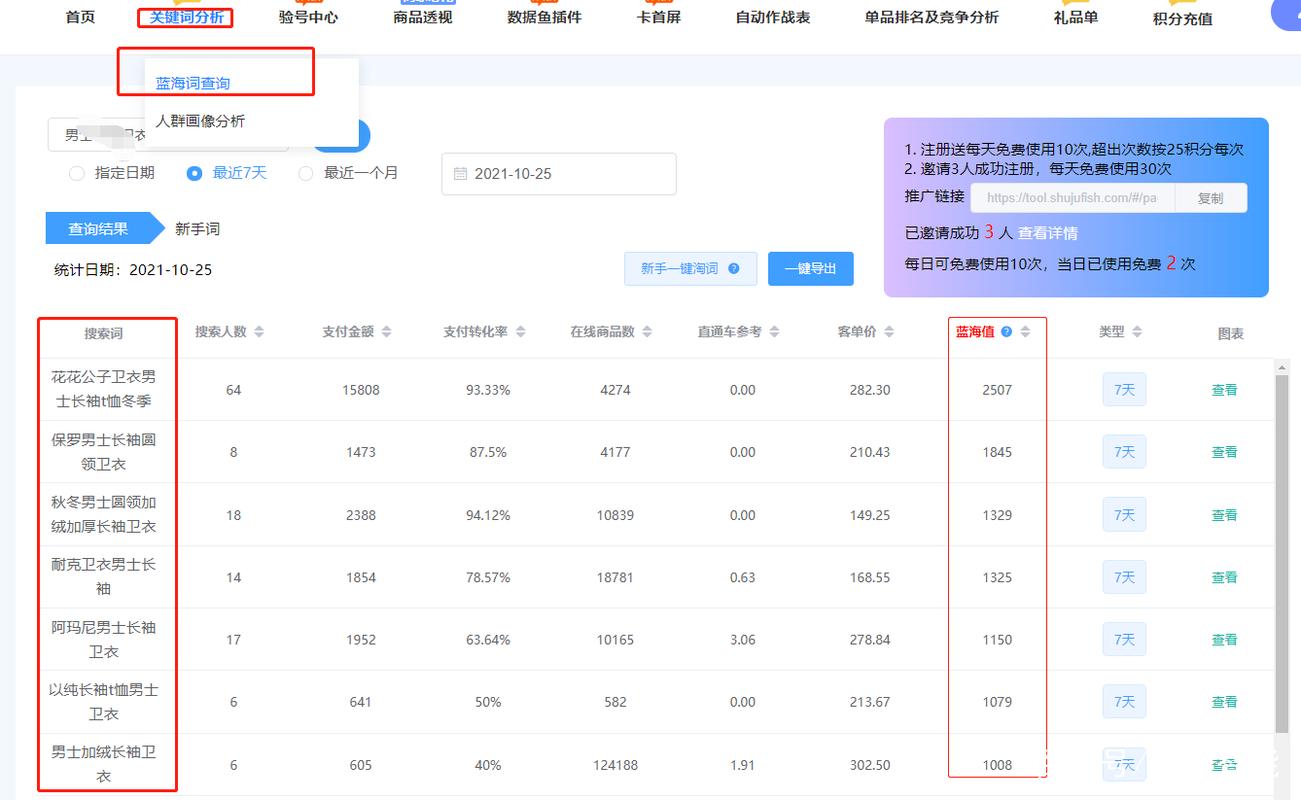Sort by 支付金额 using its sort arrows

(x=386, y=332)
